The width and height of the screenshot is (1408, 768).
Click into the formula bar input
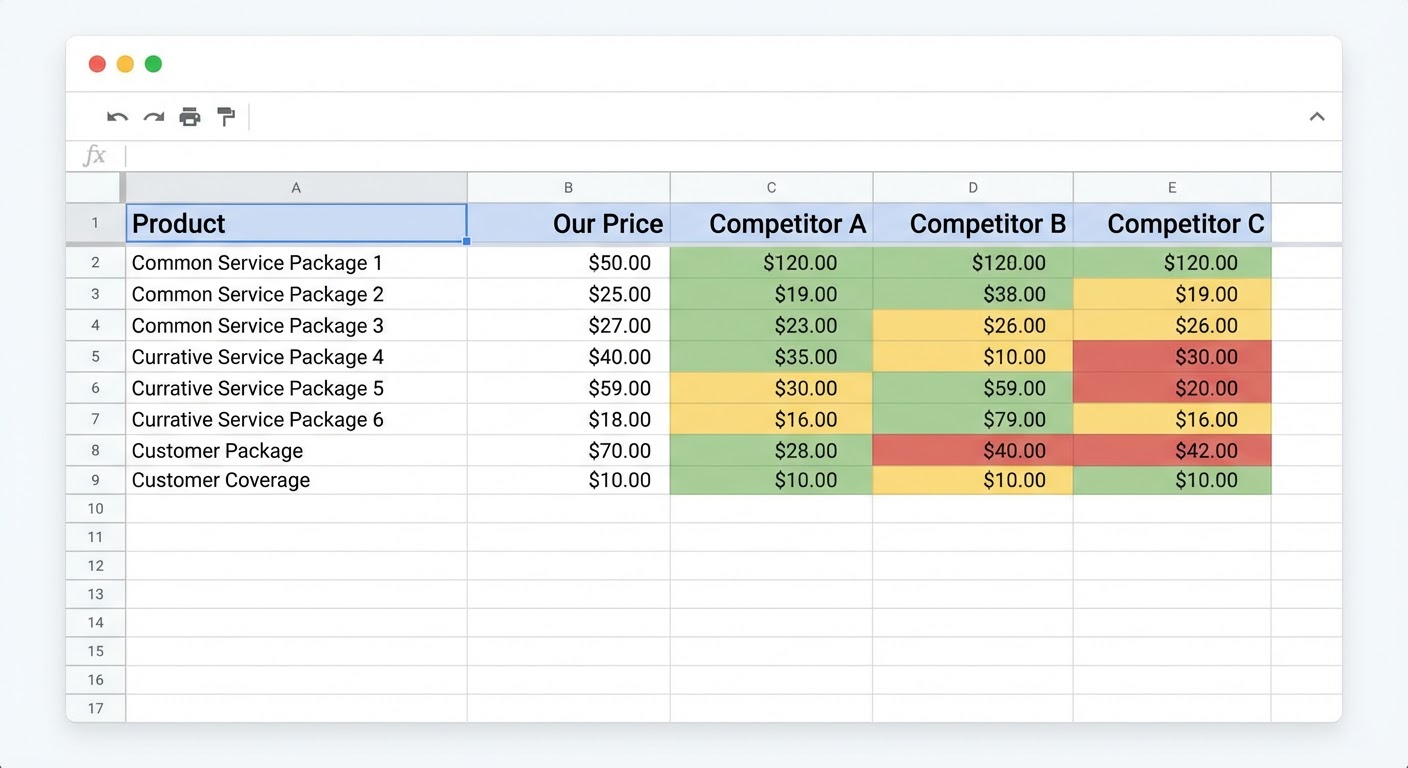coord(700,155)
